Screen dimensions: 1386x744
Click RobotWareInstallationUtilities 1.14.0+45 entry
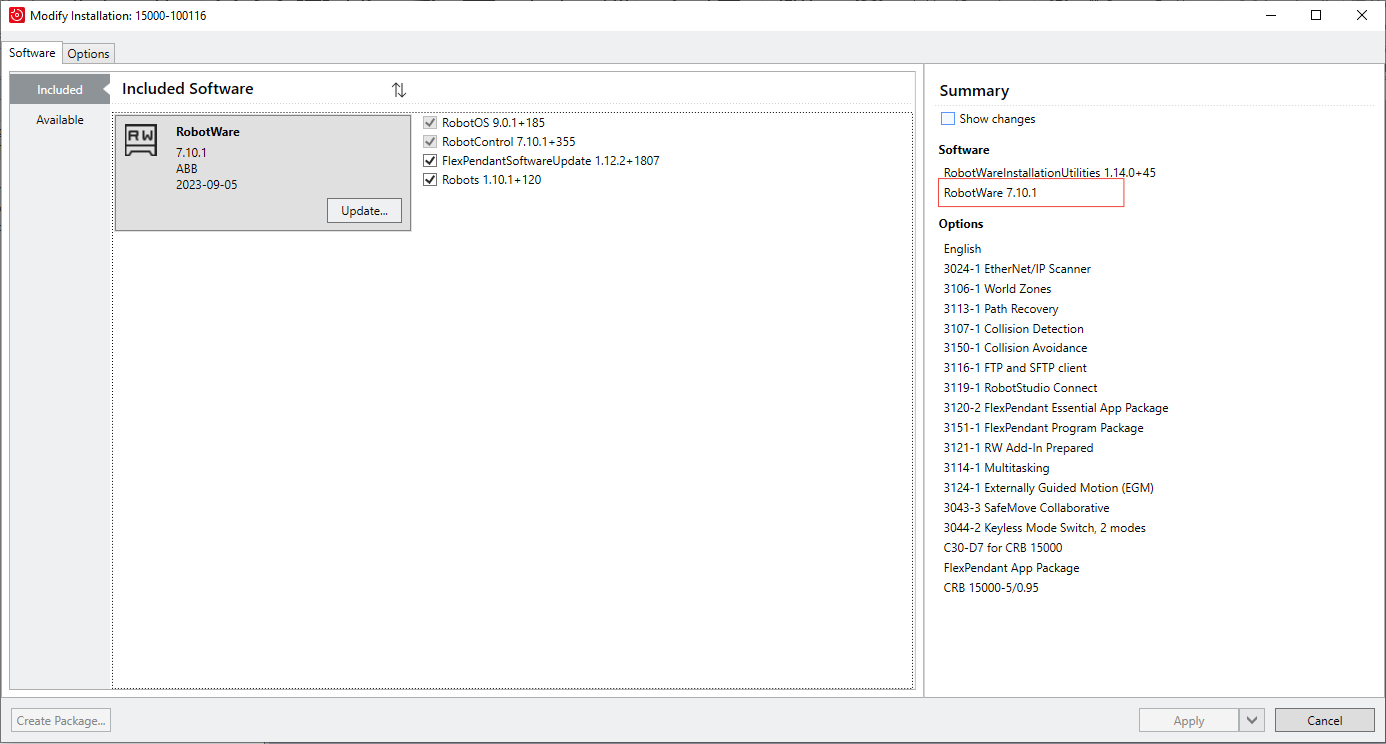[1049, 173]
